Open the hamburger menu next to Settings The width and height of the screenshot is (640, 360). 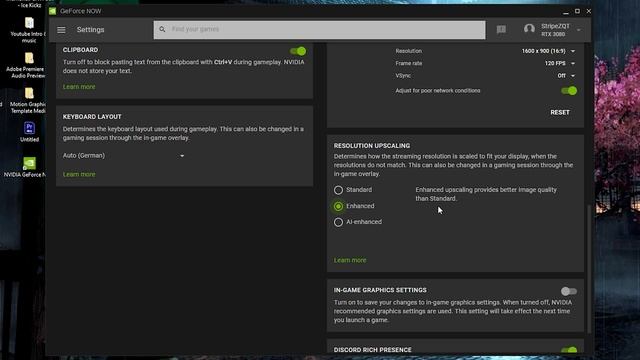coord(61,30)
